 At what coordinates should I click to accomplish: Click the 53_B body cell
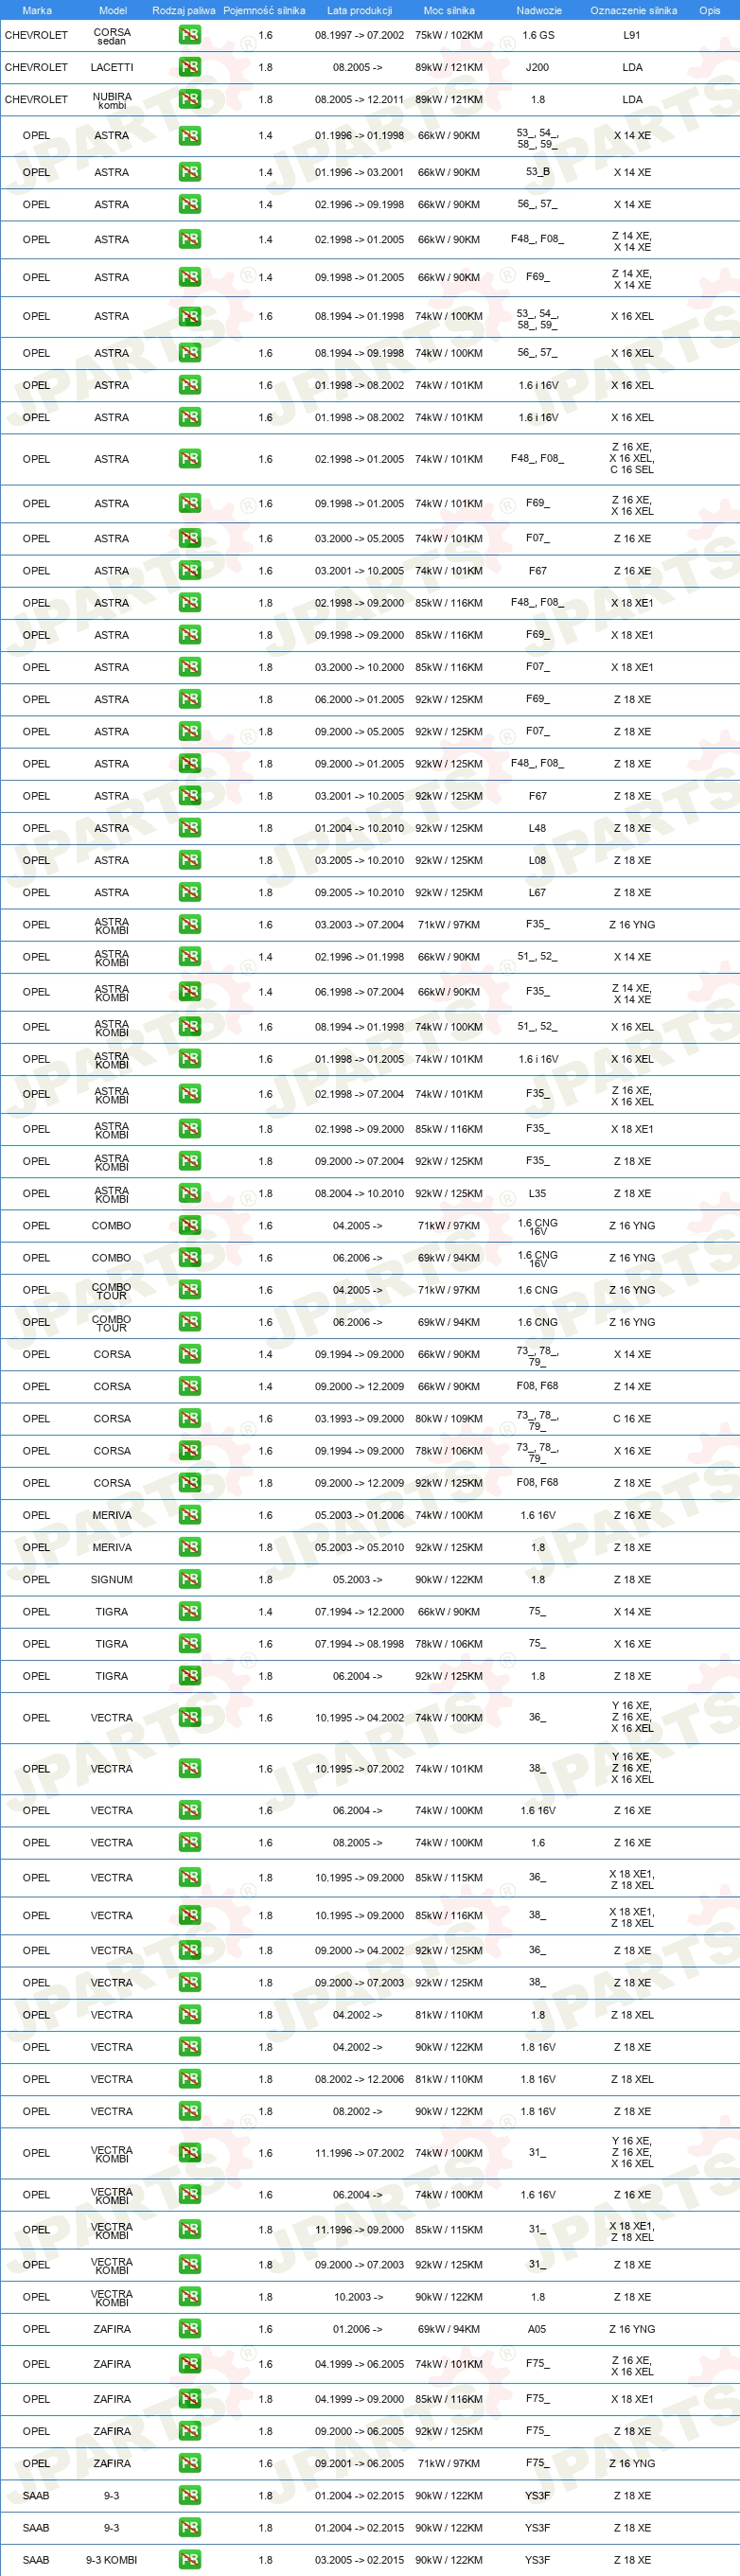coord(538,172)
